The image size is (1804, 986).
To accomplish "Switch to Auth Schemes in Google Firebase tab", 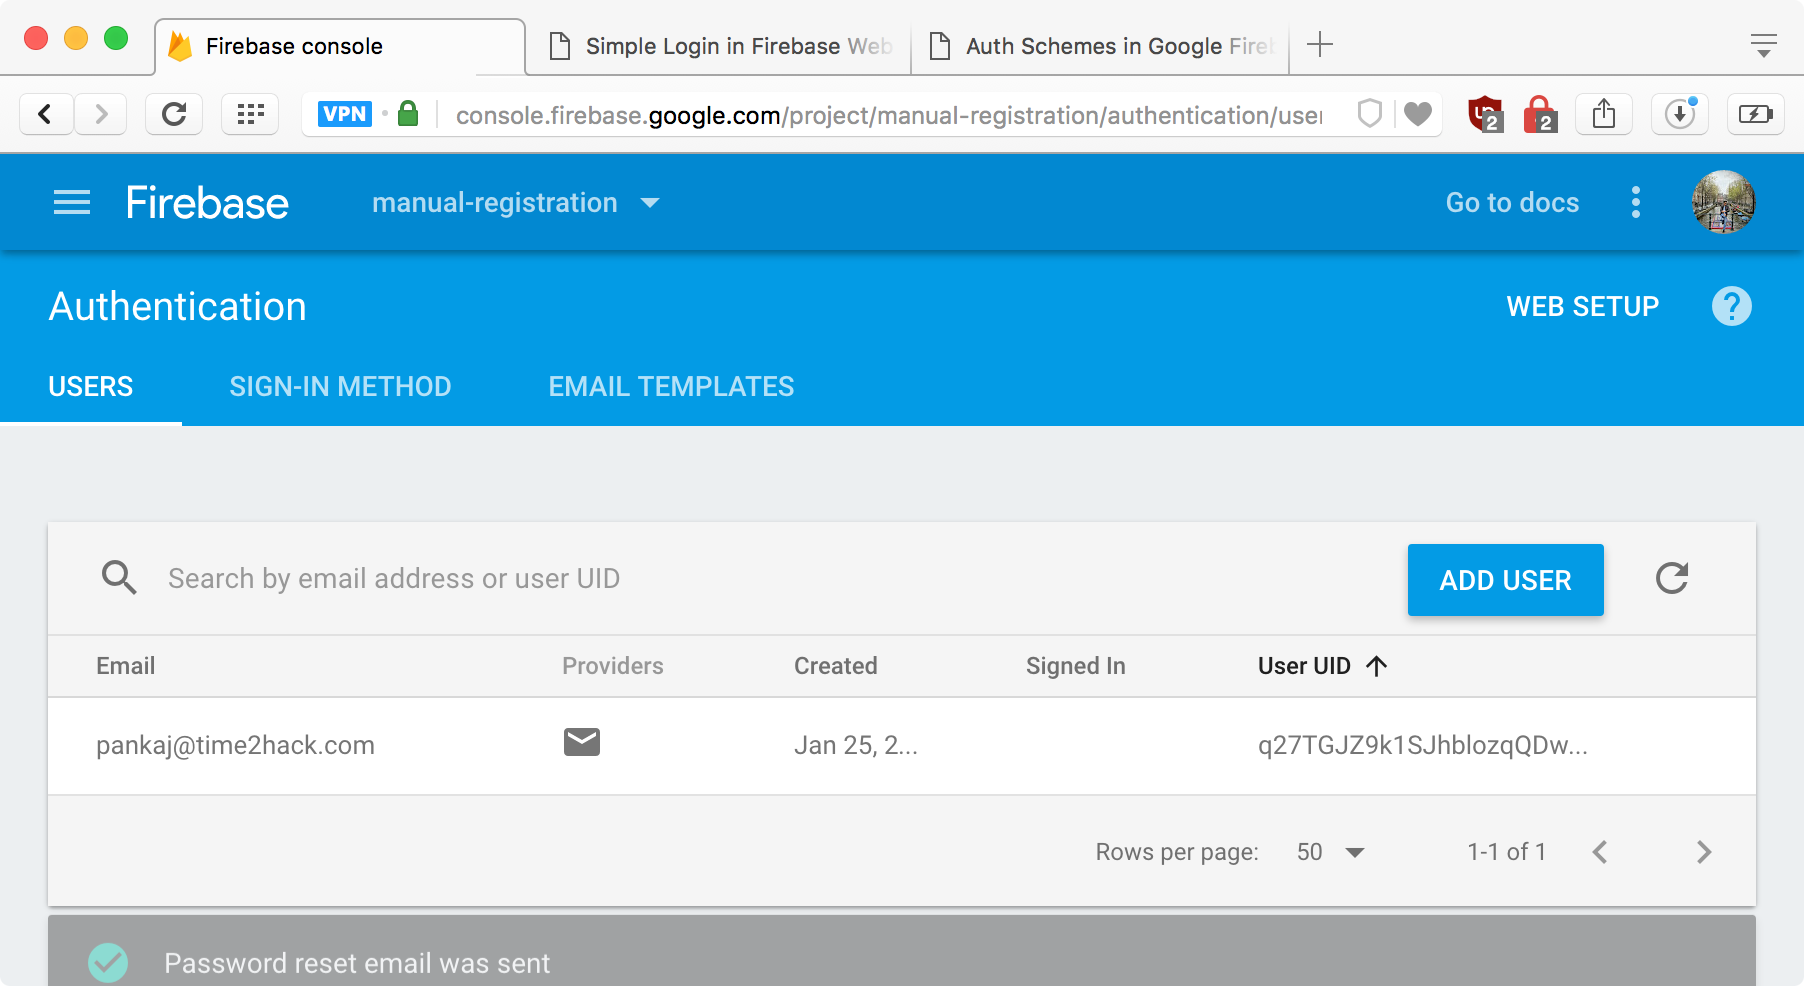I will pyautogui.click(x=1100, y=46).
